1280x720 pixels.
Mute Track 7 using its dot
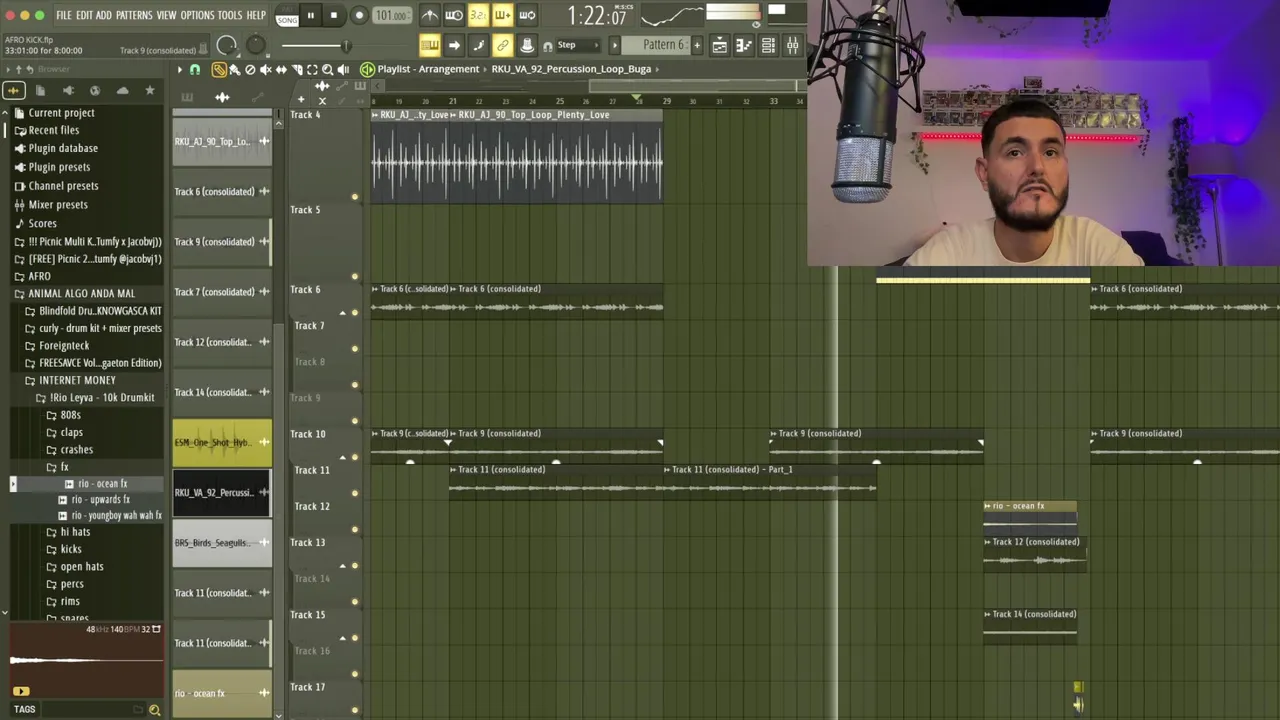point(354,349)
